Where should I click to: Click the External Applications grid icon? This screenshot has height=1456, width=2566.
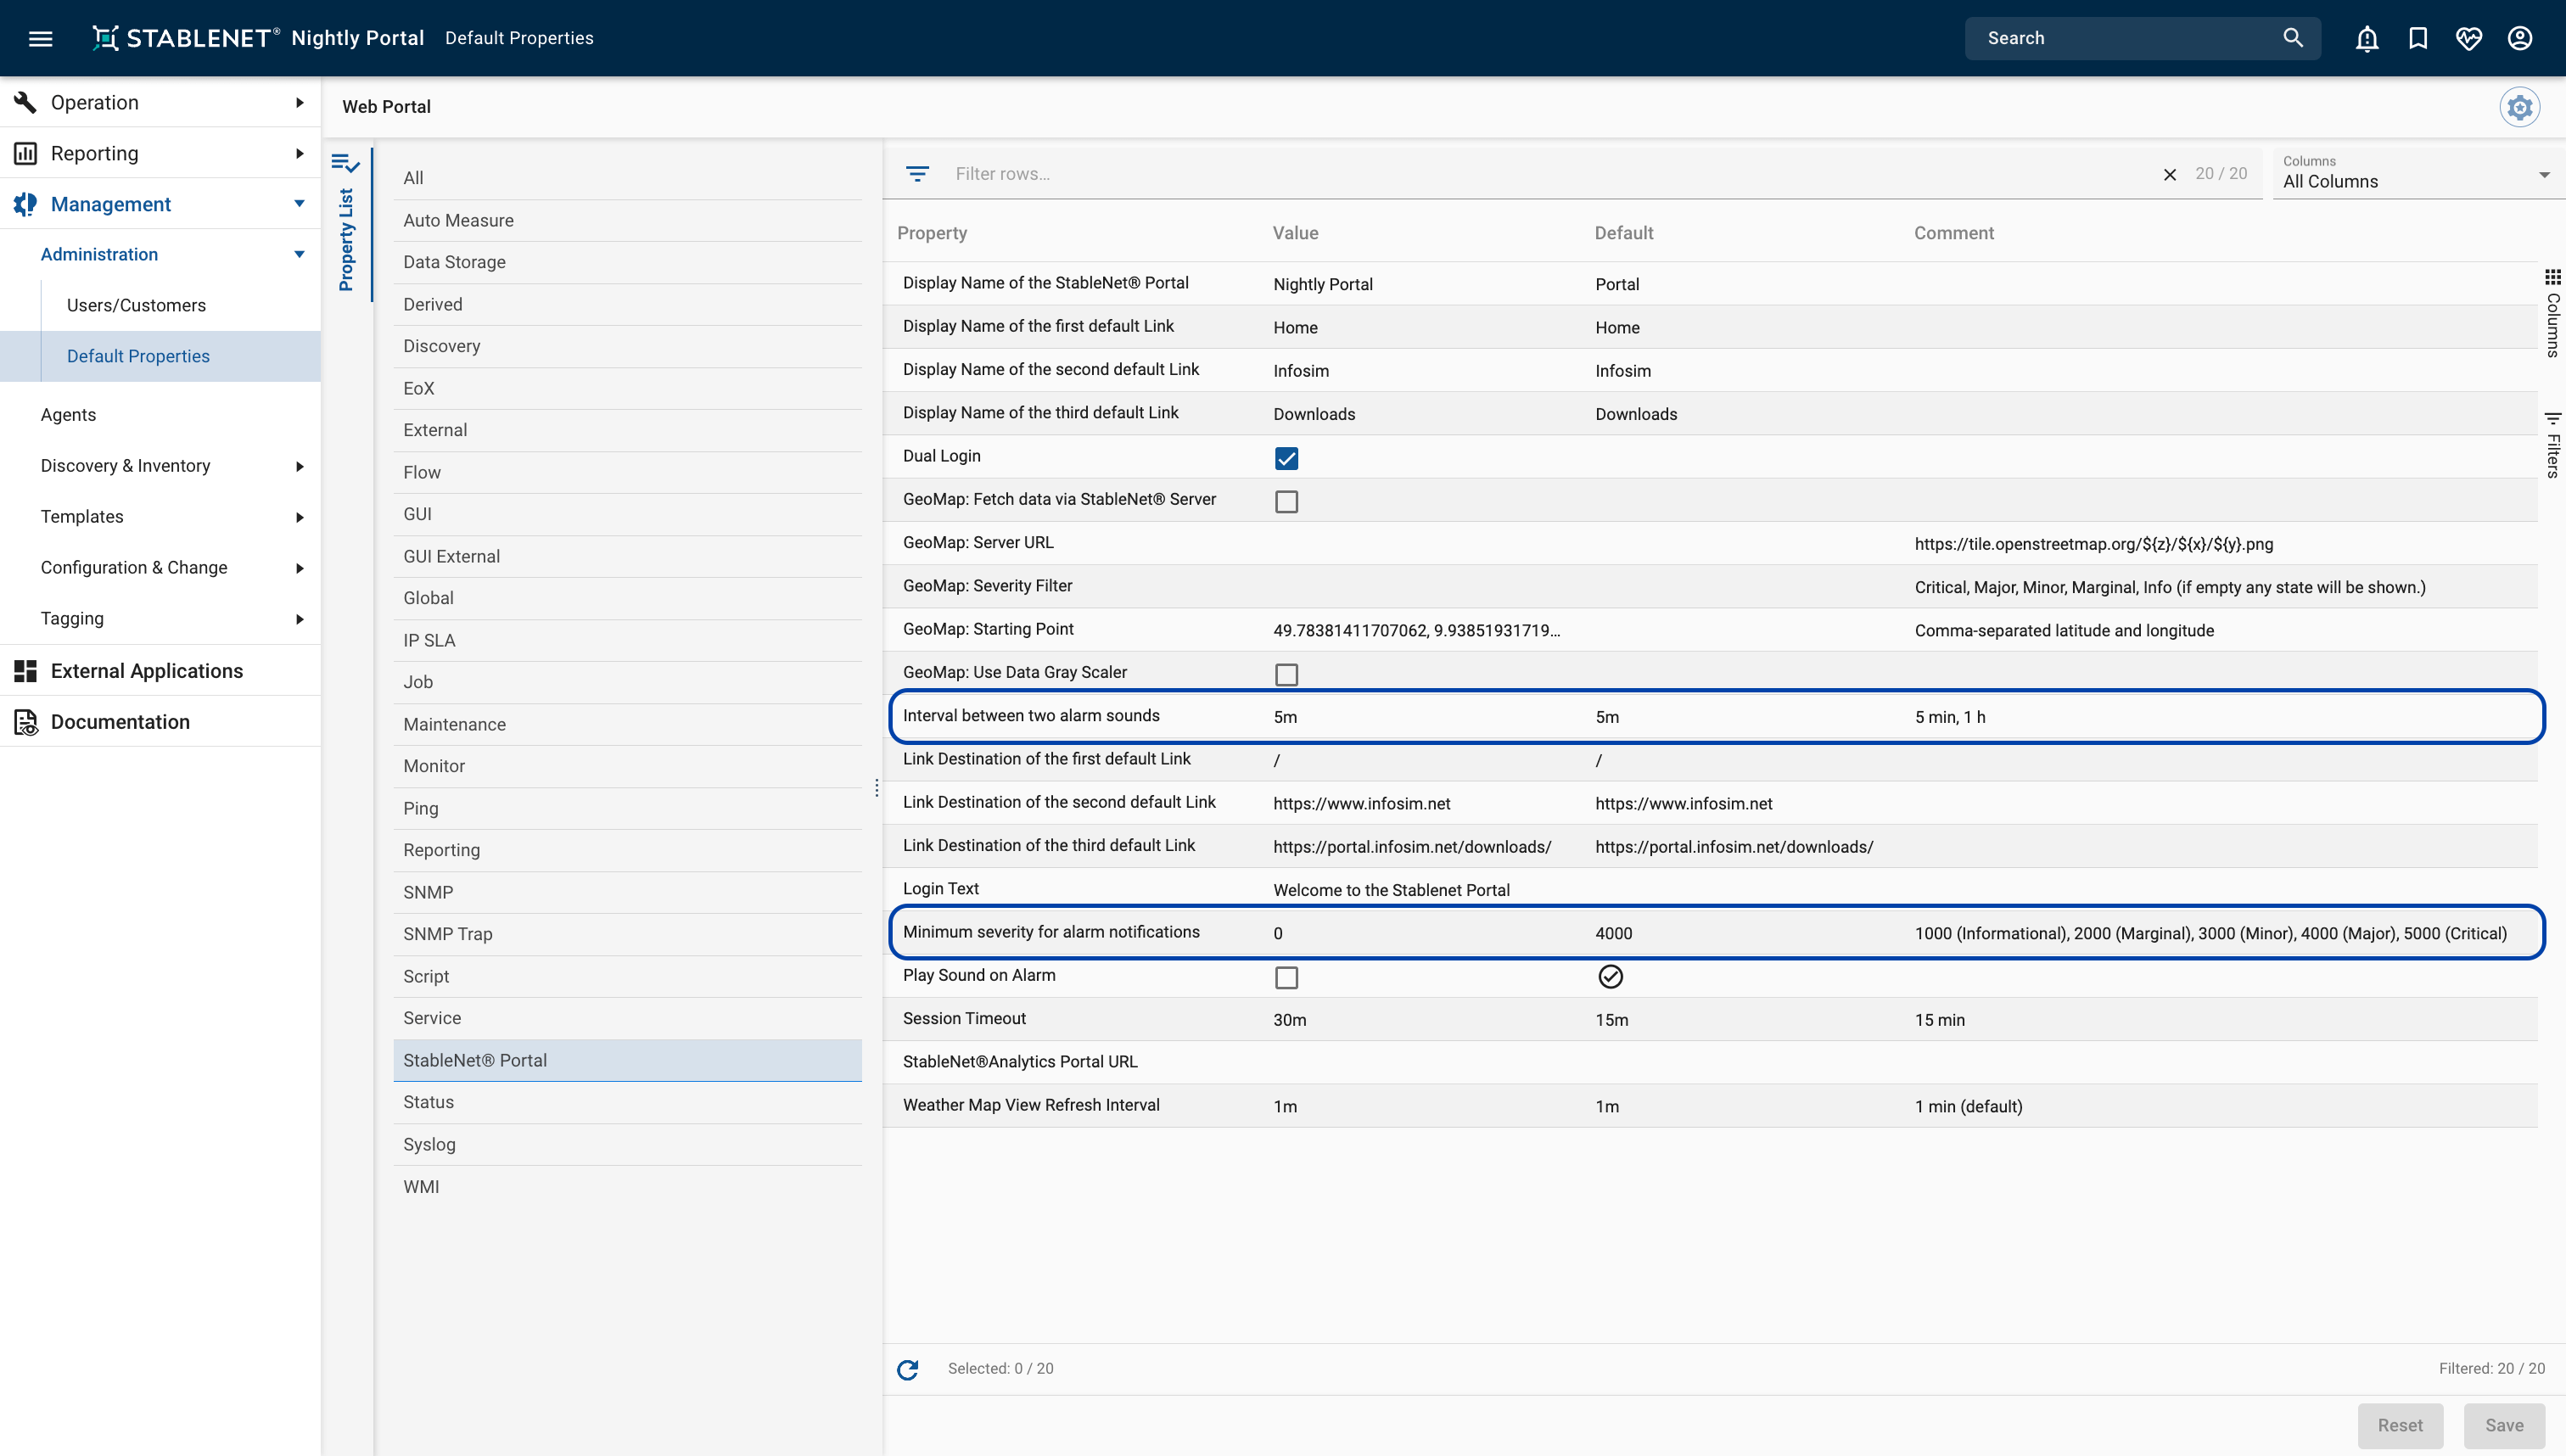click(x=25, y=671)
